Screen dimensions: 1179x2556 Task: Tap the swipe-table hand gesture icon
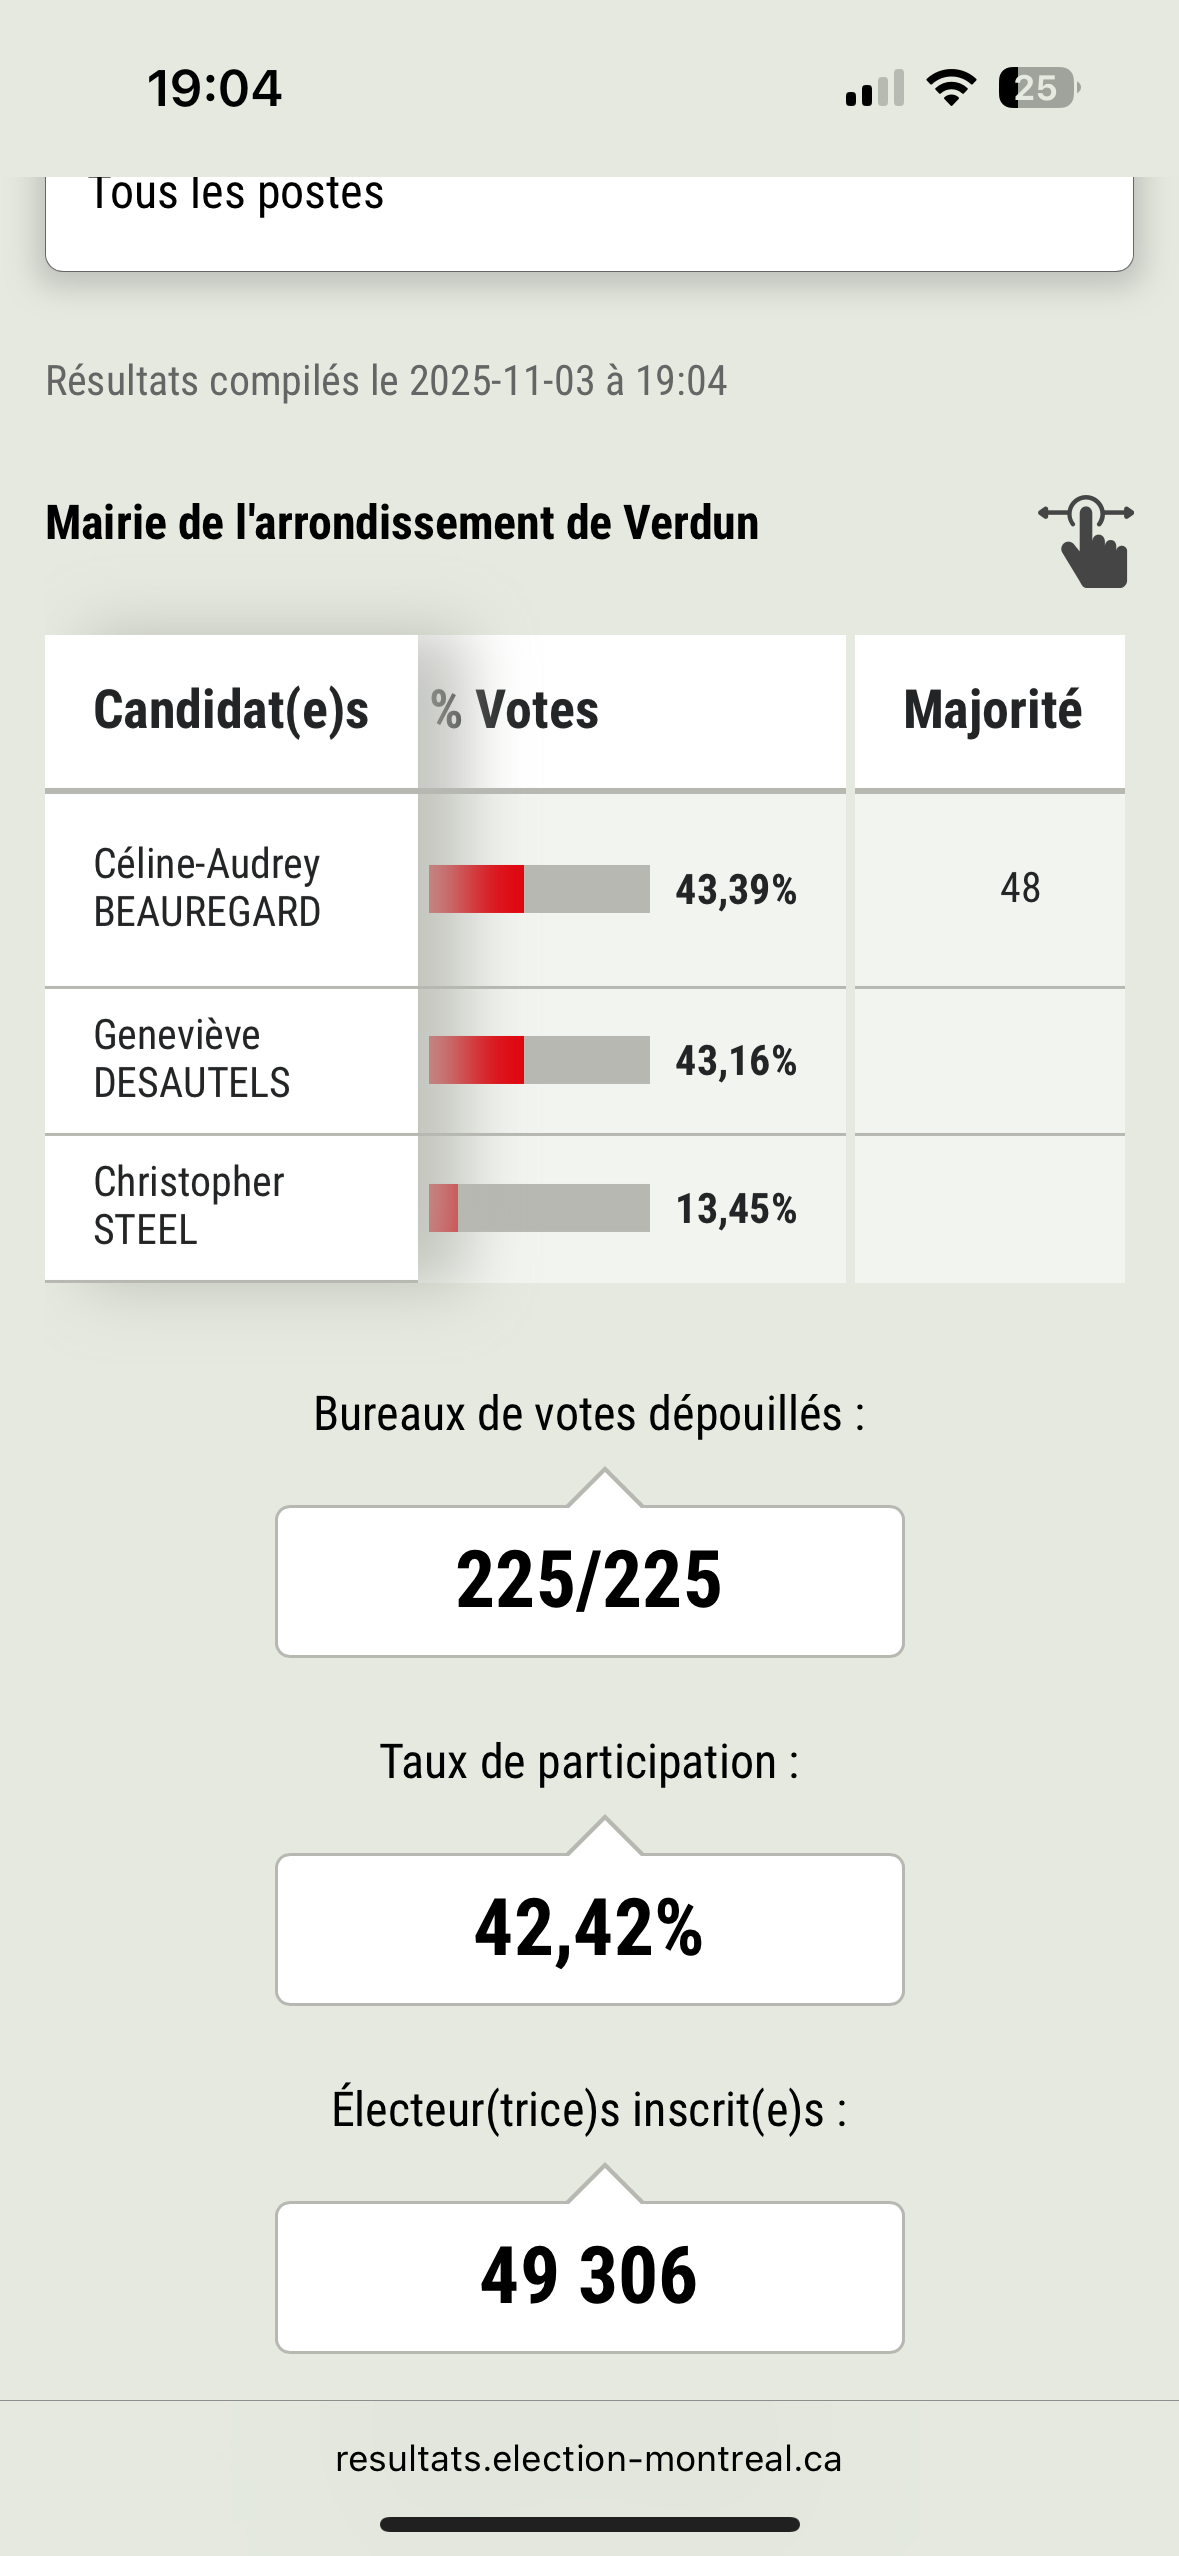click(x=1087, y=541)
